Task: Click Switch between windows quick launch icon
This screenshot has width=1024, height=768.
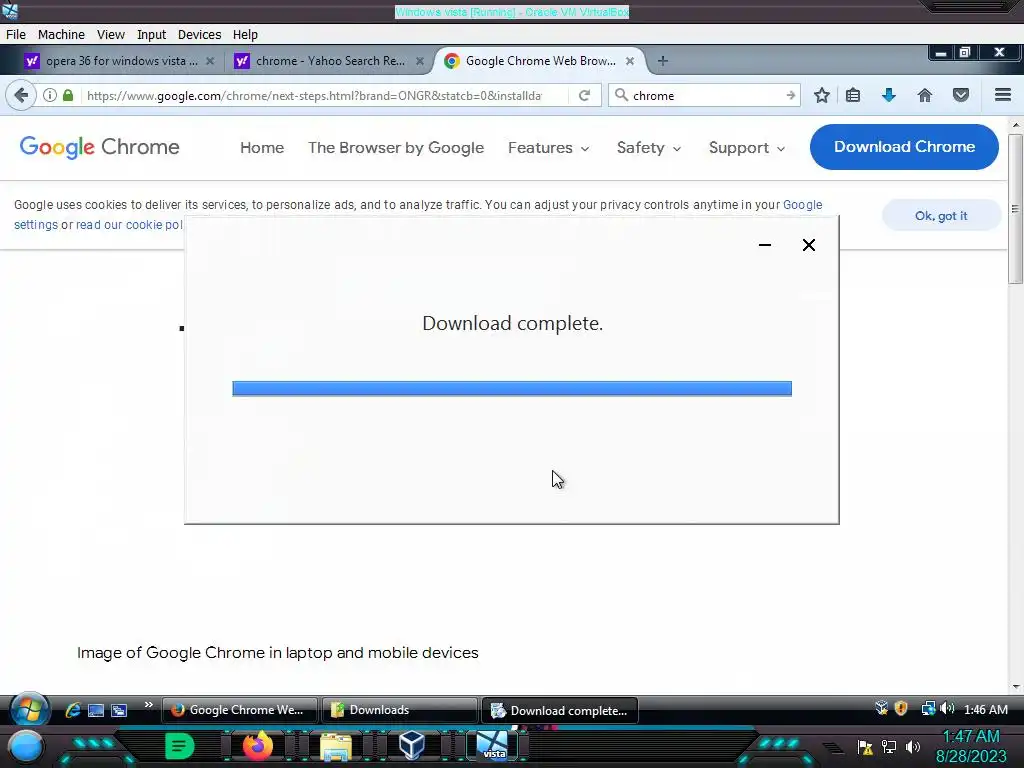Action: click(x=118, y=711)
